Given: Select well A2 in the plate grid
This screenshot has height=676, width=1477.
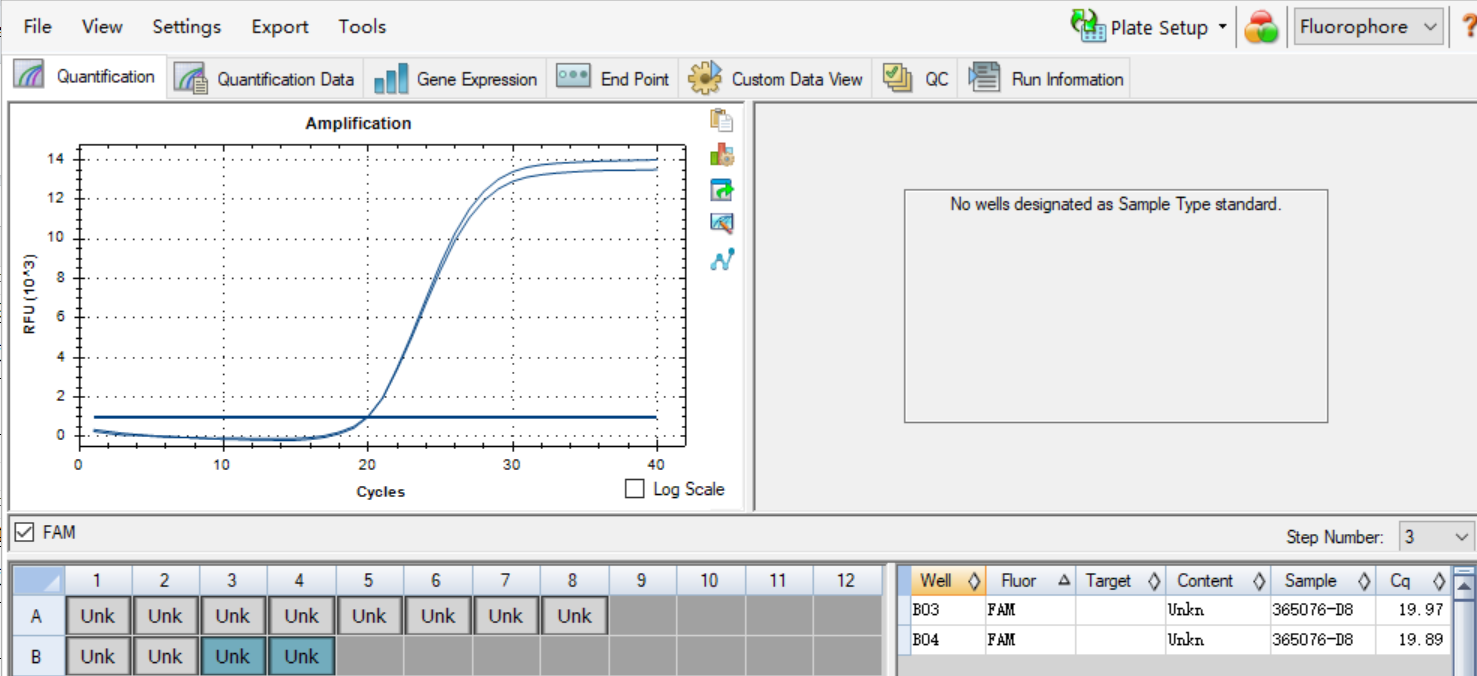Looking at the screenshot, I should point(165,616).
